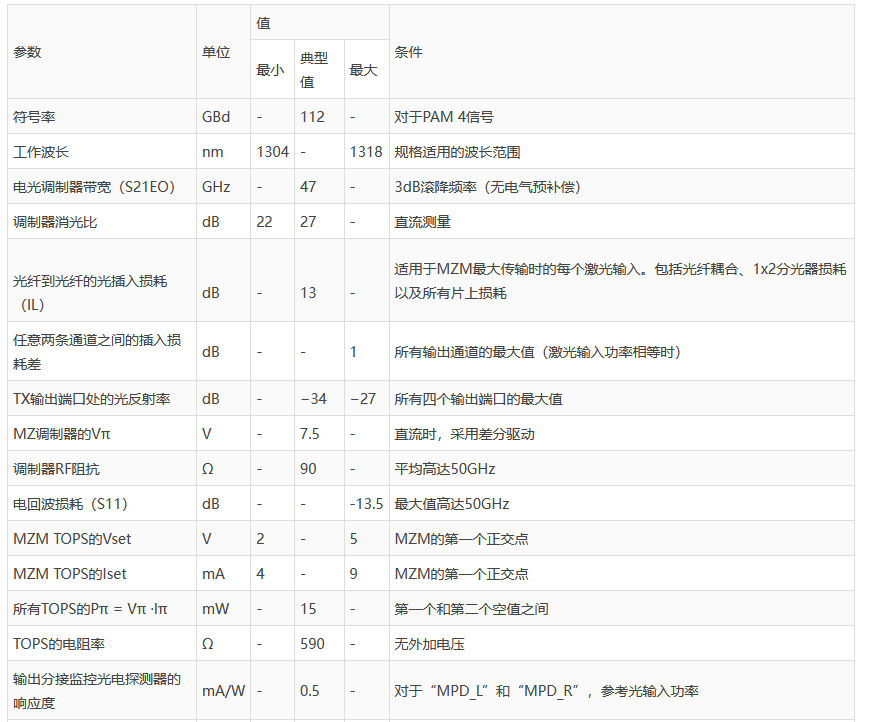Select the 1304 minimum wavelength value
Image resolution: width=893 pixels, height=722 pixels.
[272, 152]
